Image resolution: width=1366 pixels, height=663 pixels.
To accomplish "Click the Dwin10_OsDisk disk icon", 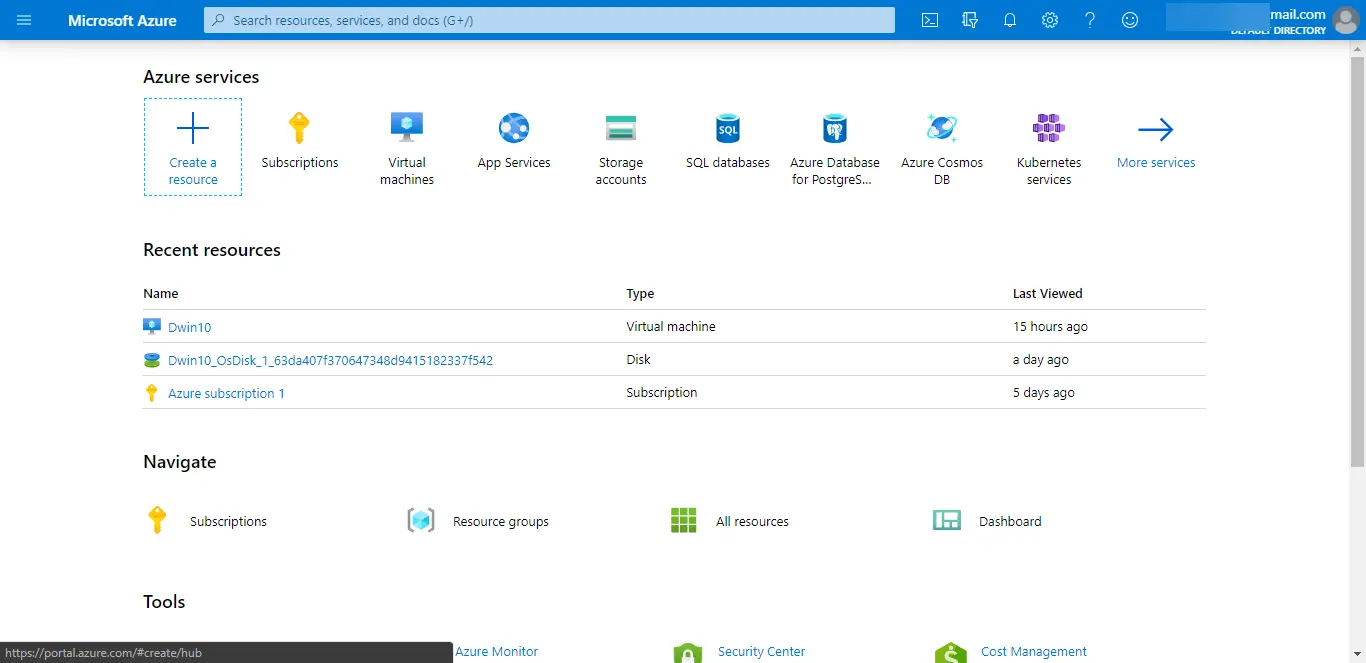I will pyautogui.click(x=152, y=360).
